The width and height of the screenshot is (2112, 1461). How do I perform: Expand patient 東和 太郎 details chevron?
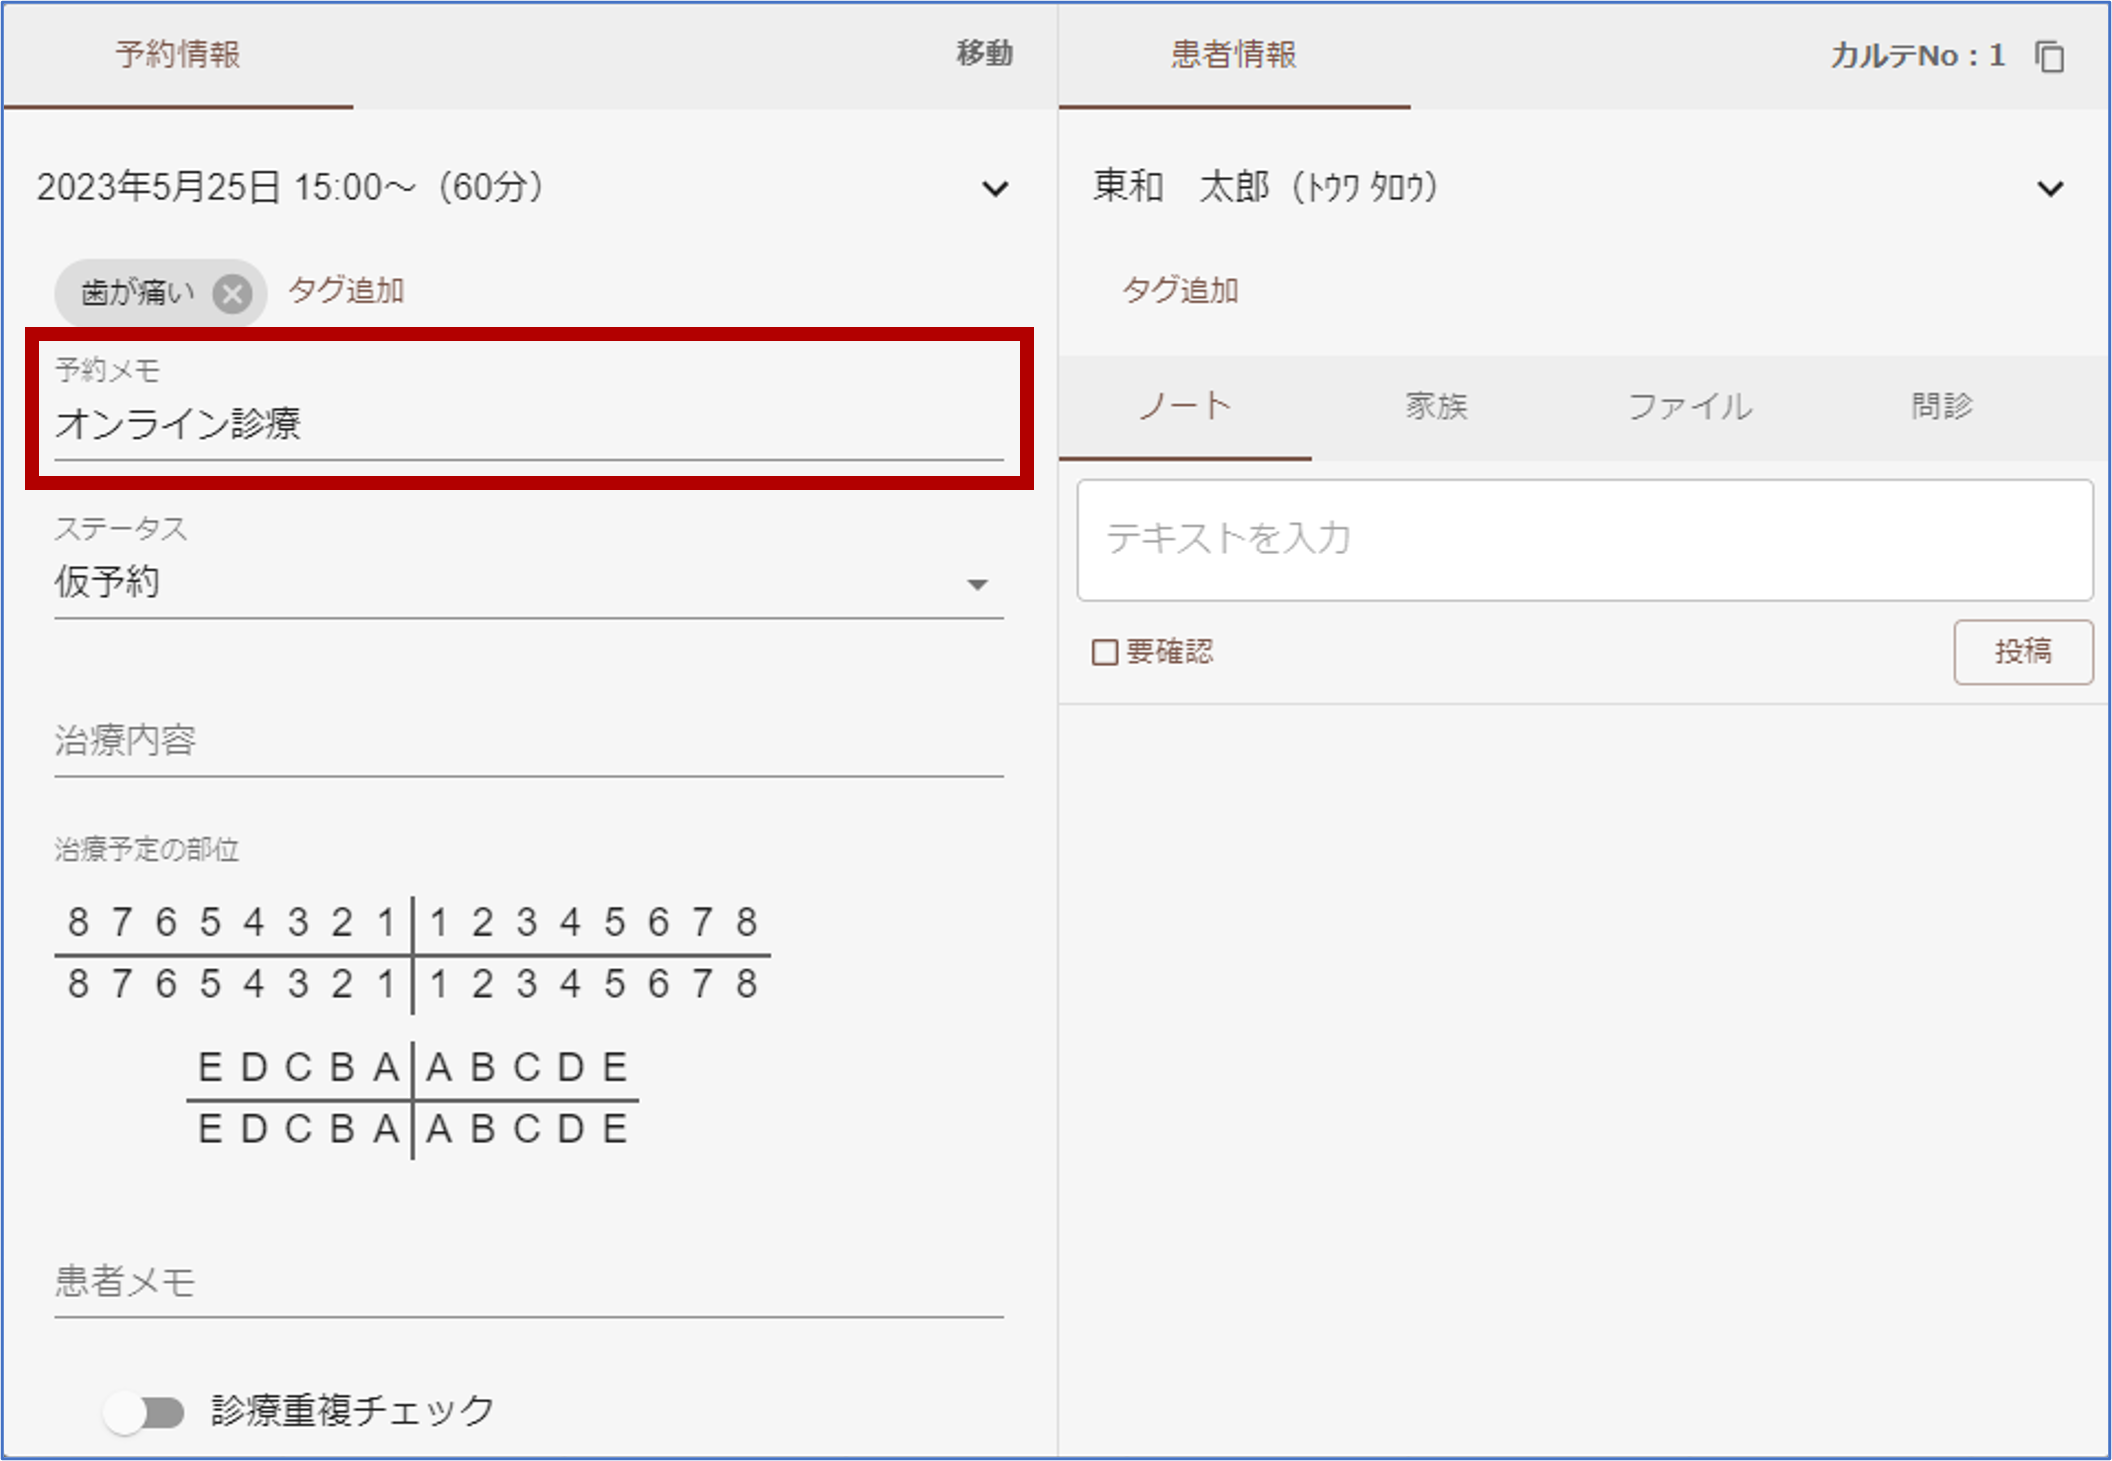(2050, 189)
